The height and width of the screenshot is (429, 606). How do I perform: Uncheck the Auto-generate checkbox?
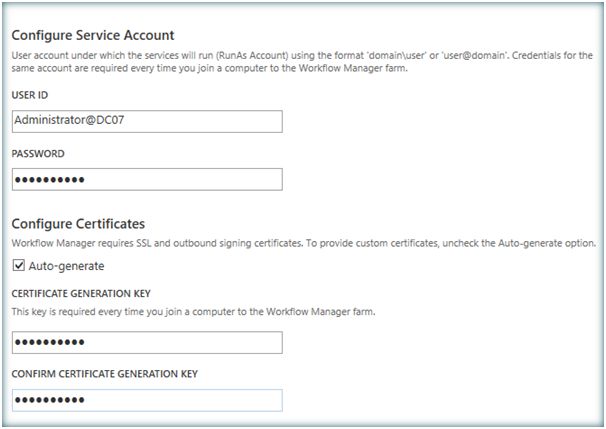[x=18, y=266]
